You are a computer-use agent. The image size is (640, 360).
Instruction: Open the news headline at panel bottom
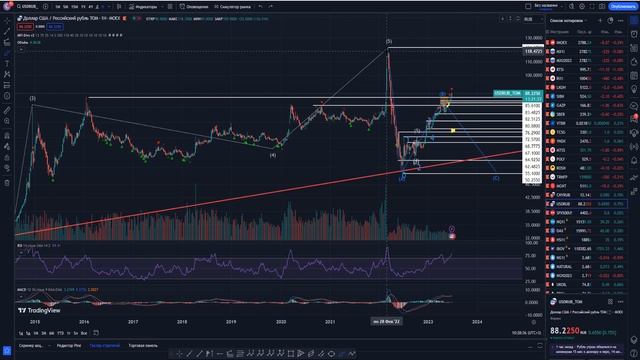587,349
